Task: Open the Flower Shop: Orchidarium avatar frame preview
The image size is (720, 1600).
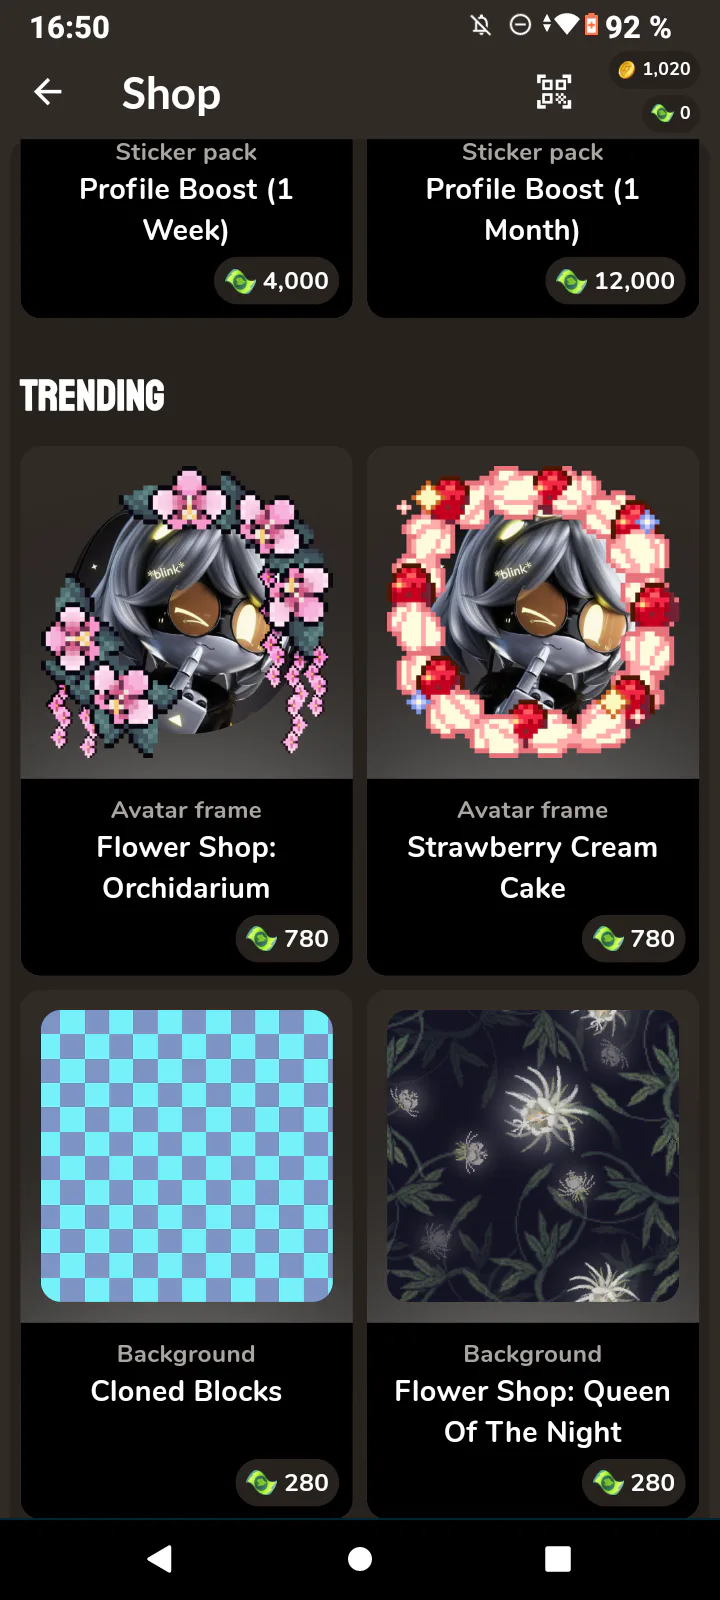Action: [x=187, y=612]
